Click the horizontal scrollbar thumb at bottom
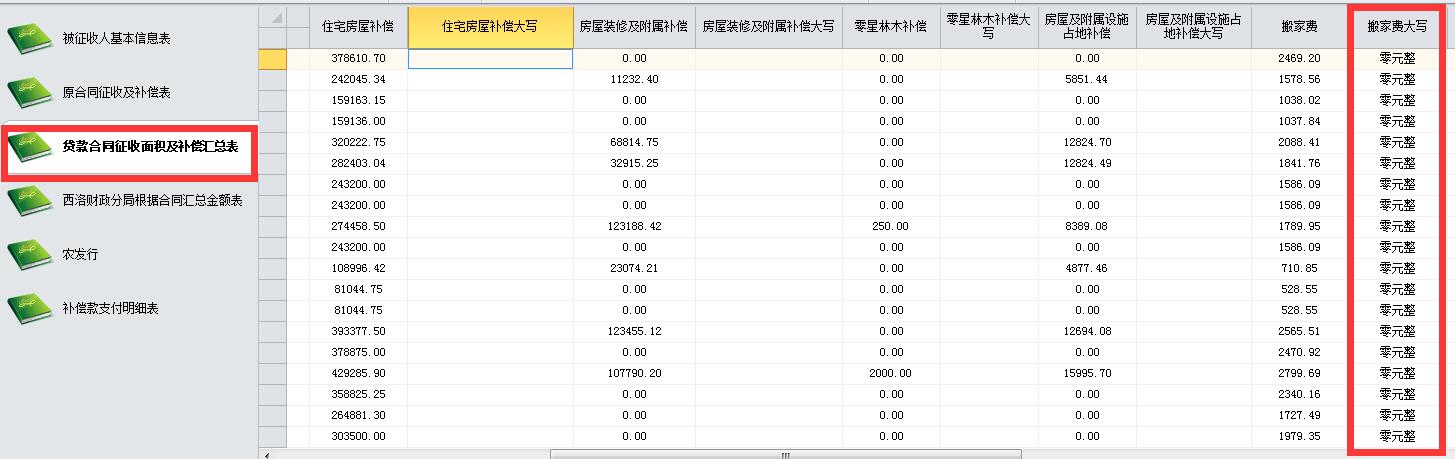The height and width of the screenshot is (459, 1455). tap(785, 454)
